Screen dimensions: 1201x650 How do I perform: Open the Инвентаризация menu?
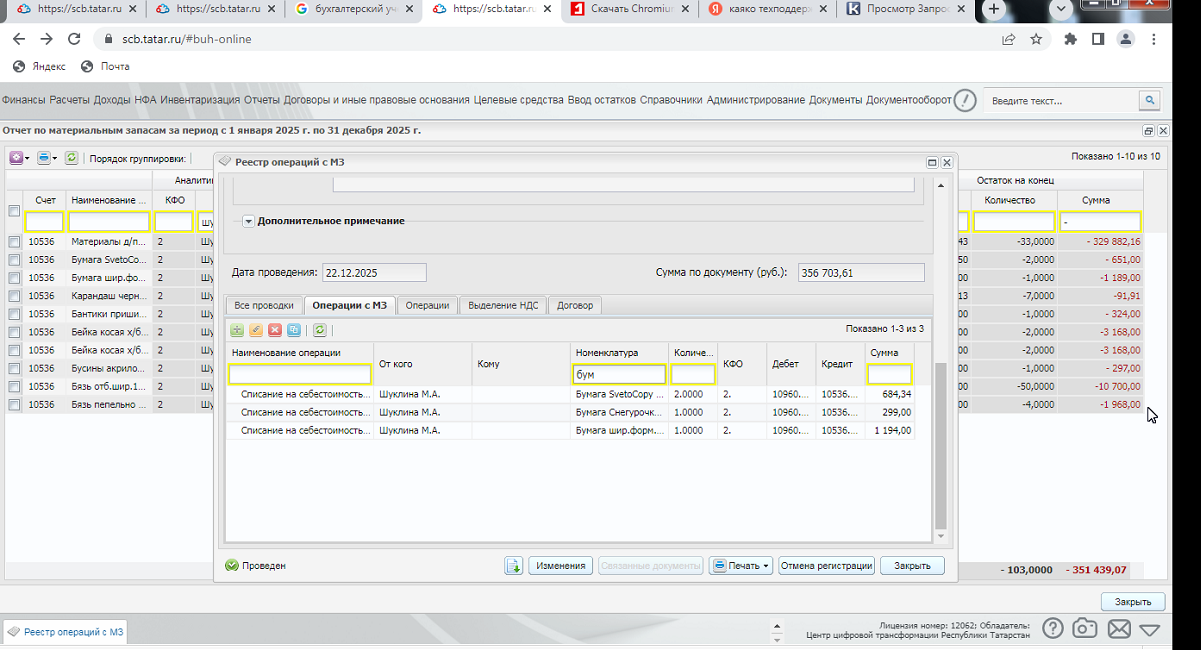tap(200, 100)
